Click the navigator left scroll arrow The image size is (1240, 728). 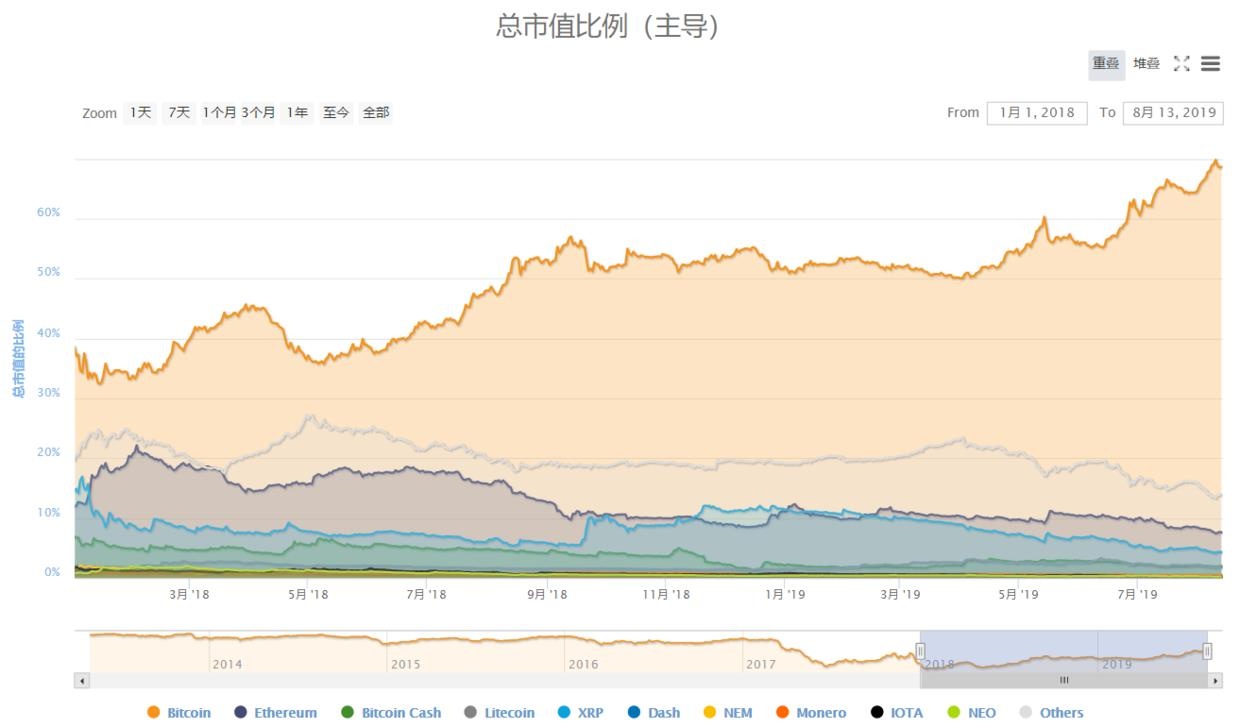pyautogui.click(x=82, y=681)
